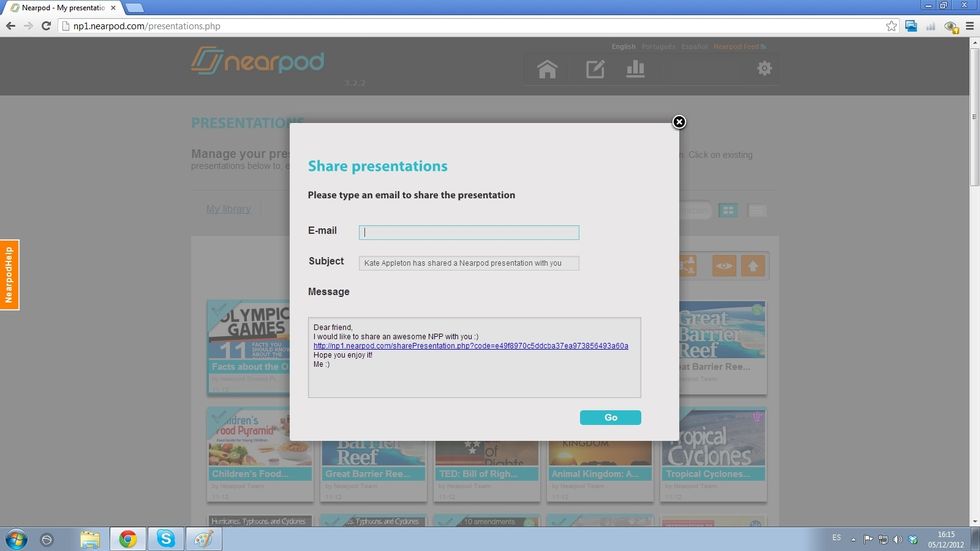The width and height of the screenshot is (980, 551).
Task: Click the Chrome taskbar icon
Action: [x=128, y=539]
